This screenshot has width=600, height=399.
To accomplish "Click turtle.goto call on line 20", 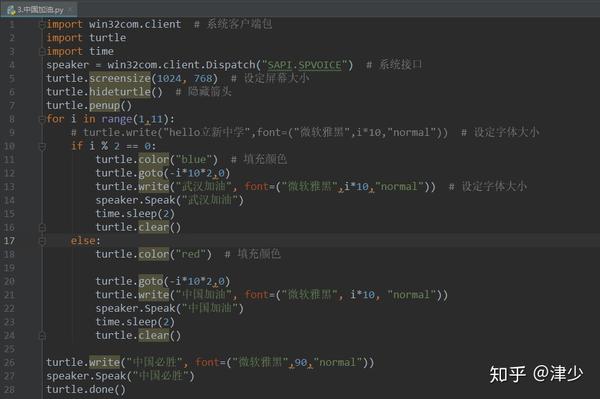I will (x=163, y=282).
